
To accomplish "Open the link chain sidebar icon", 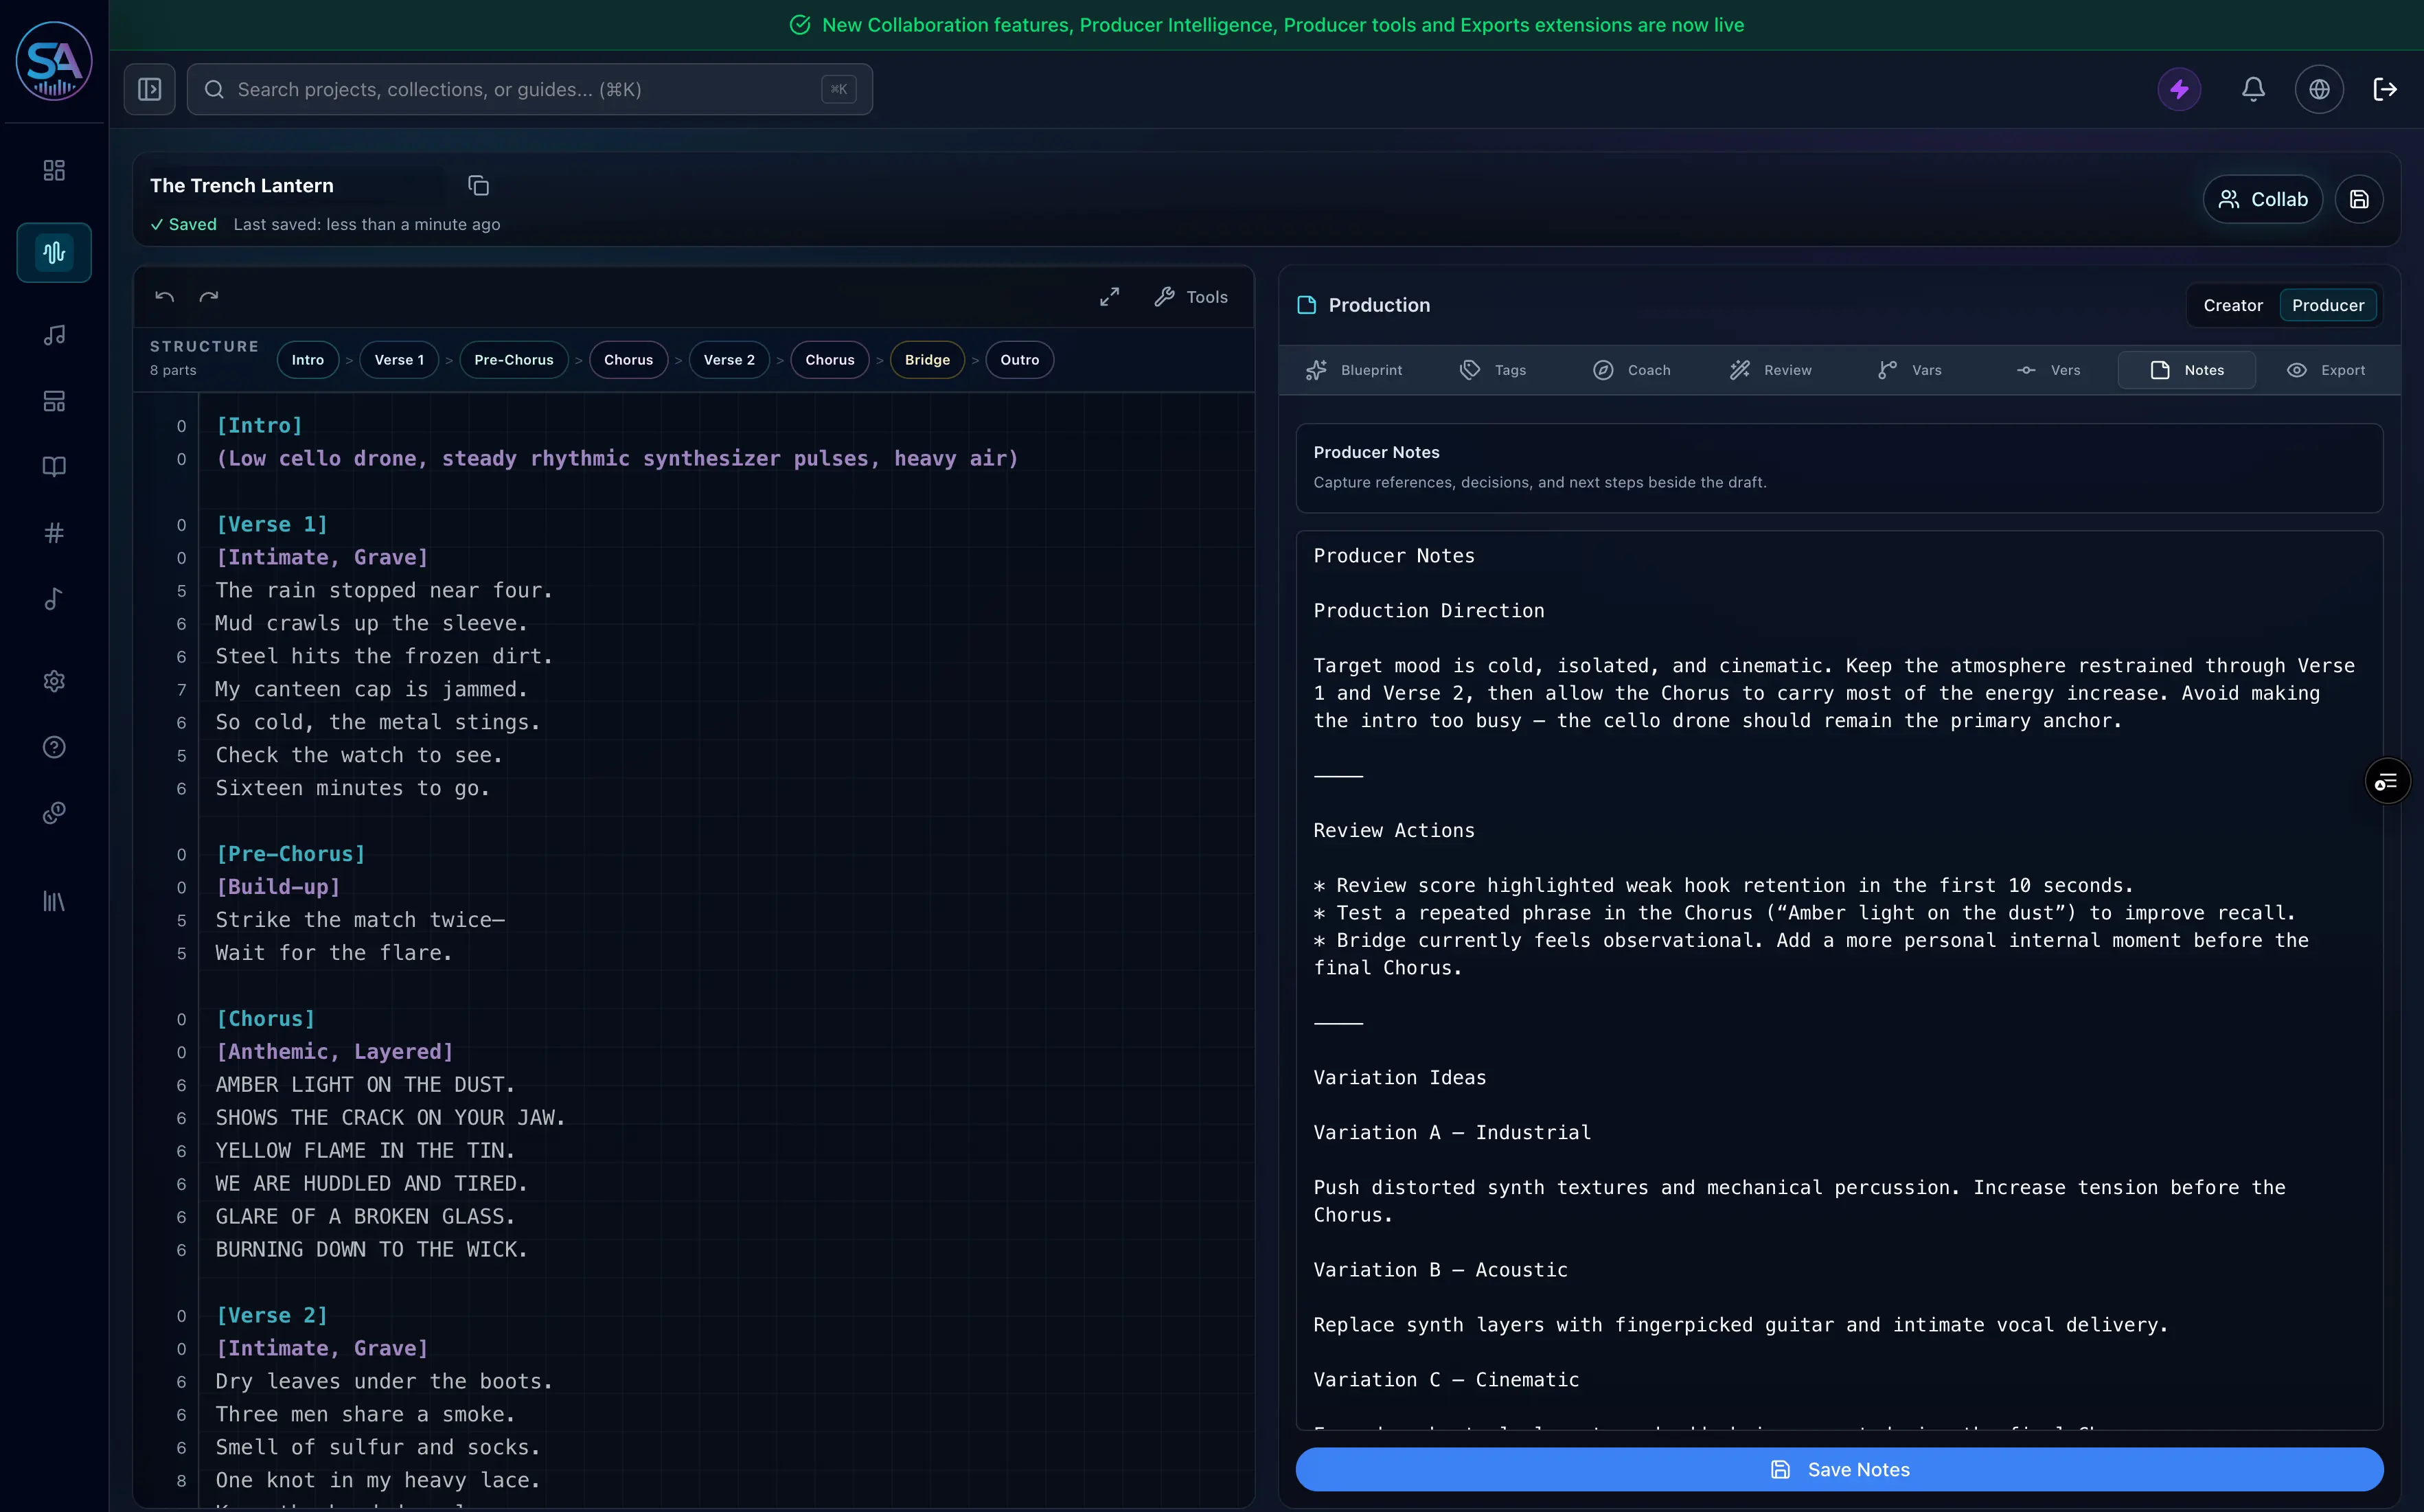I will click(54, 813).
